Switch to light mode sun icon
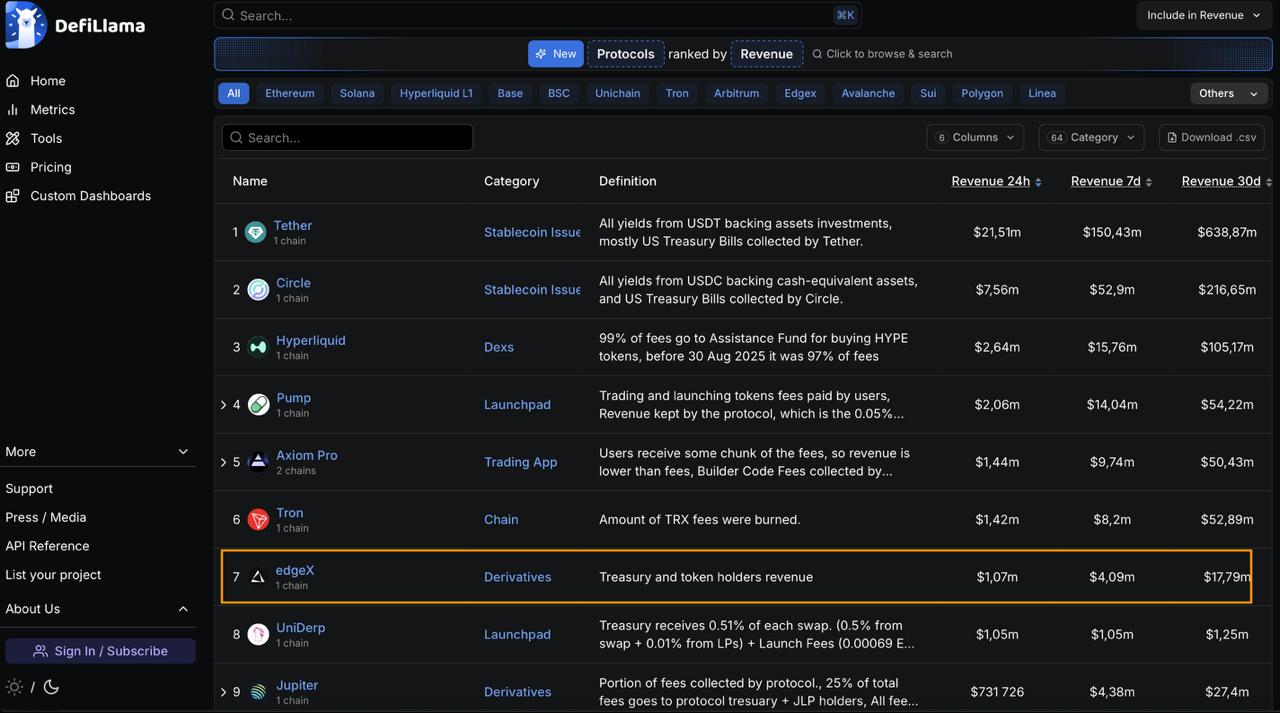This screenshot has width=1280, height=713. click(14, 687)
